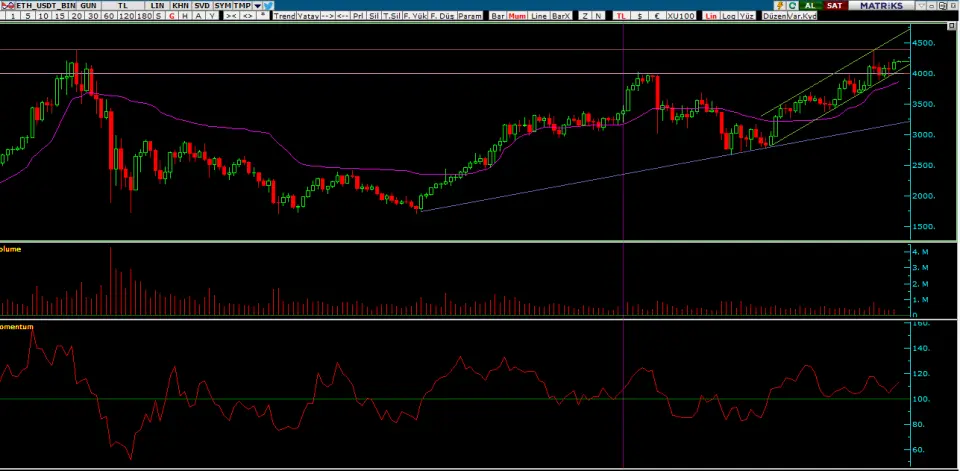
Task: Click the expand arrows <> icon
Action: coord(248,17)
